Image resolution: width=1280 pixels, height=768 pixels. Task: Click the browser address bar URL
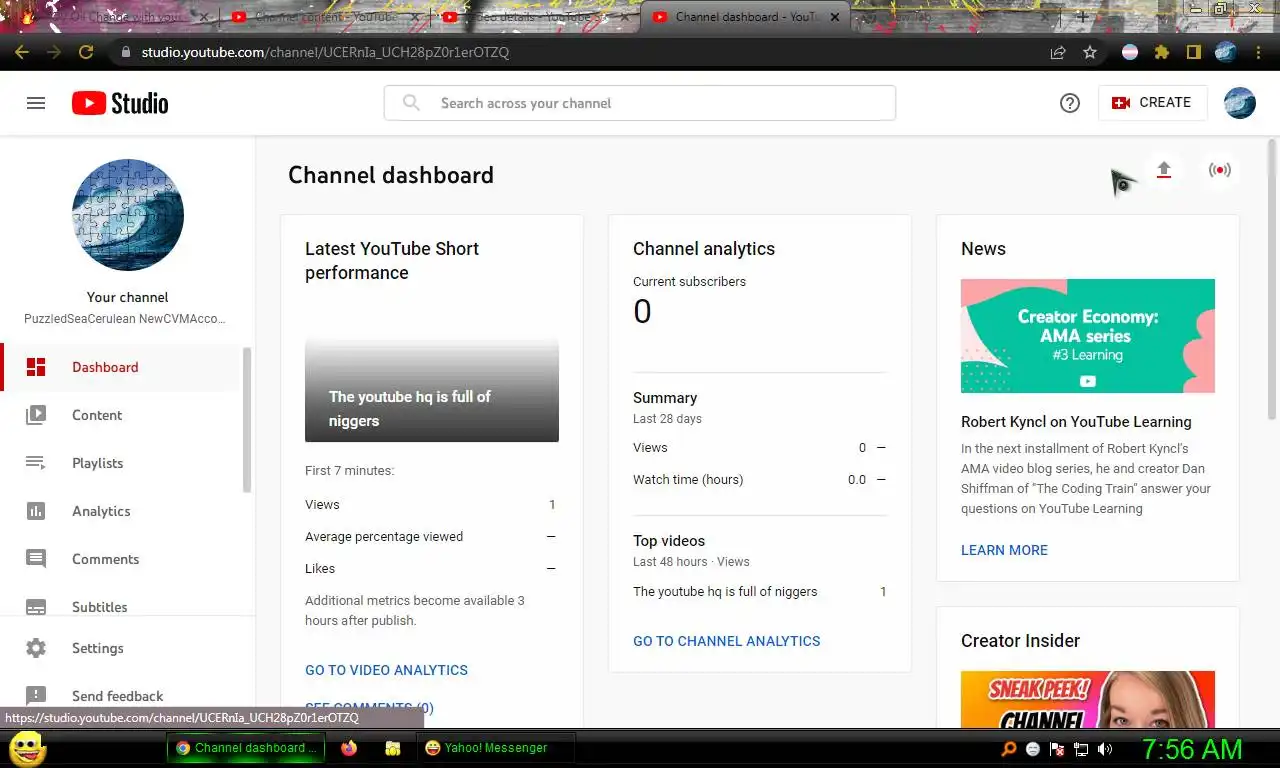click(325, 52)
